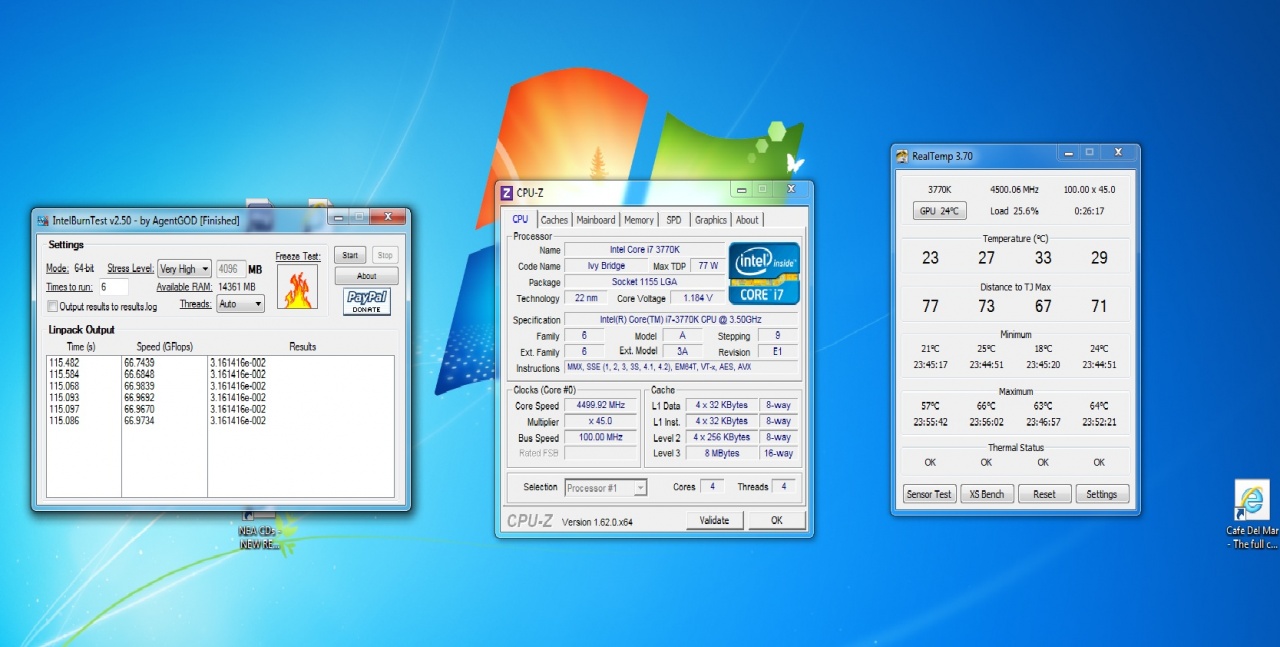This screenshot has height=647, width=1280.
Task: Click the Start button in IntelBurnTest
Action: 350,256
